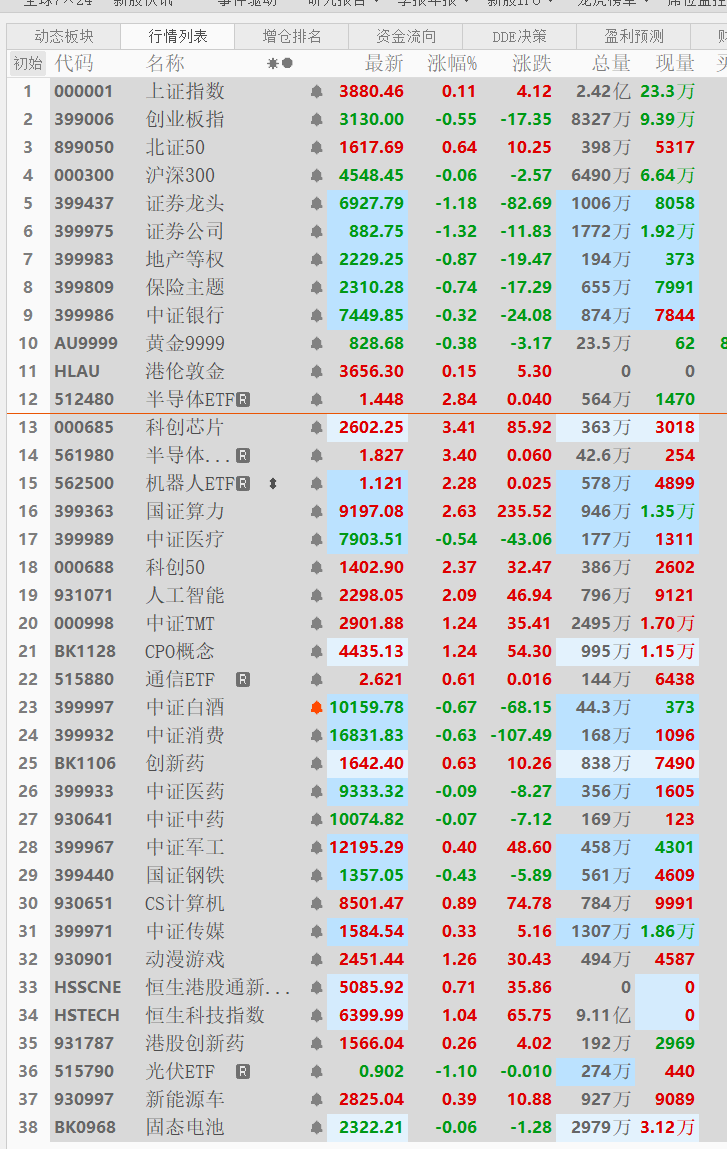
Task: Click the bell icon for 上证指数
Action: point(317,92)
